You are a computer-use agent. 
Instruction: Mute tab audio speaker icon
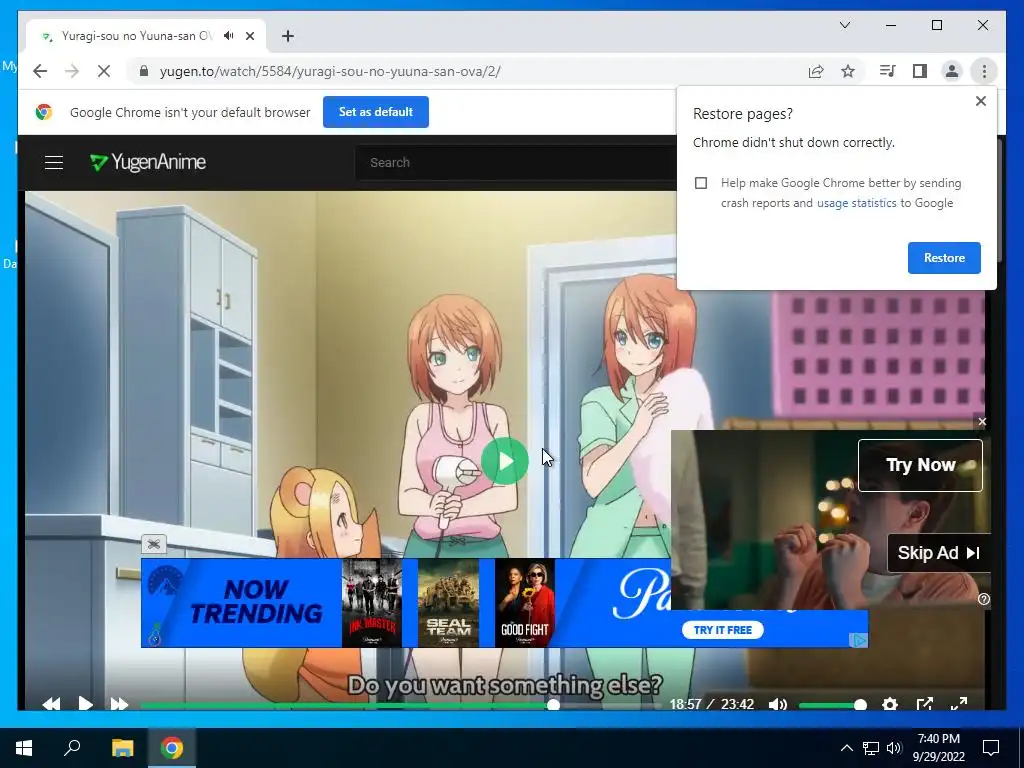click(x=229, y=36)
